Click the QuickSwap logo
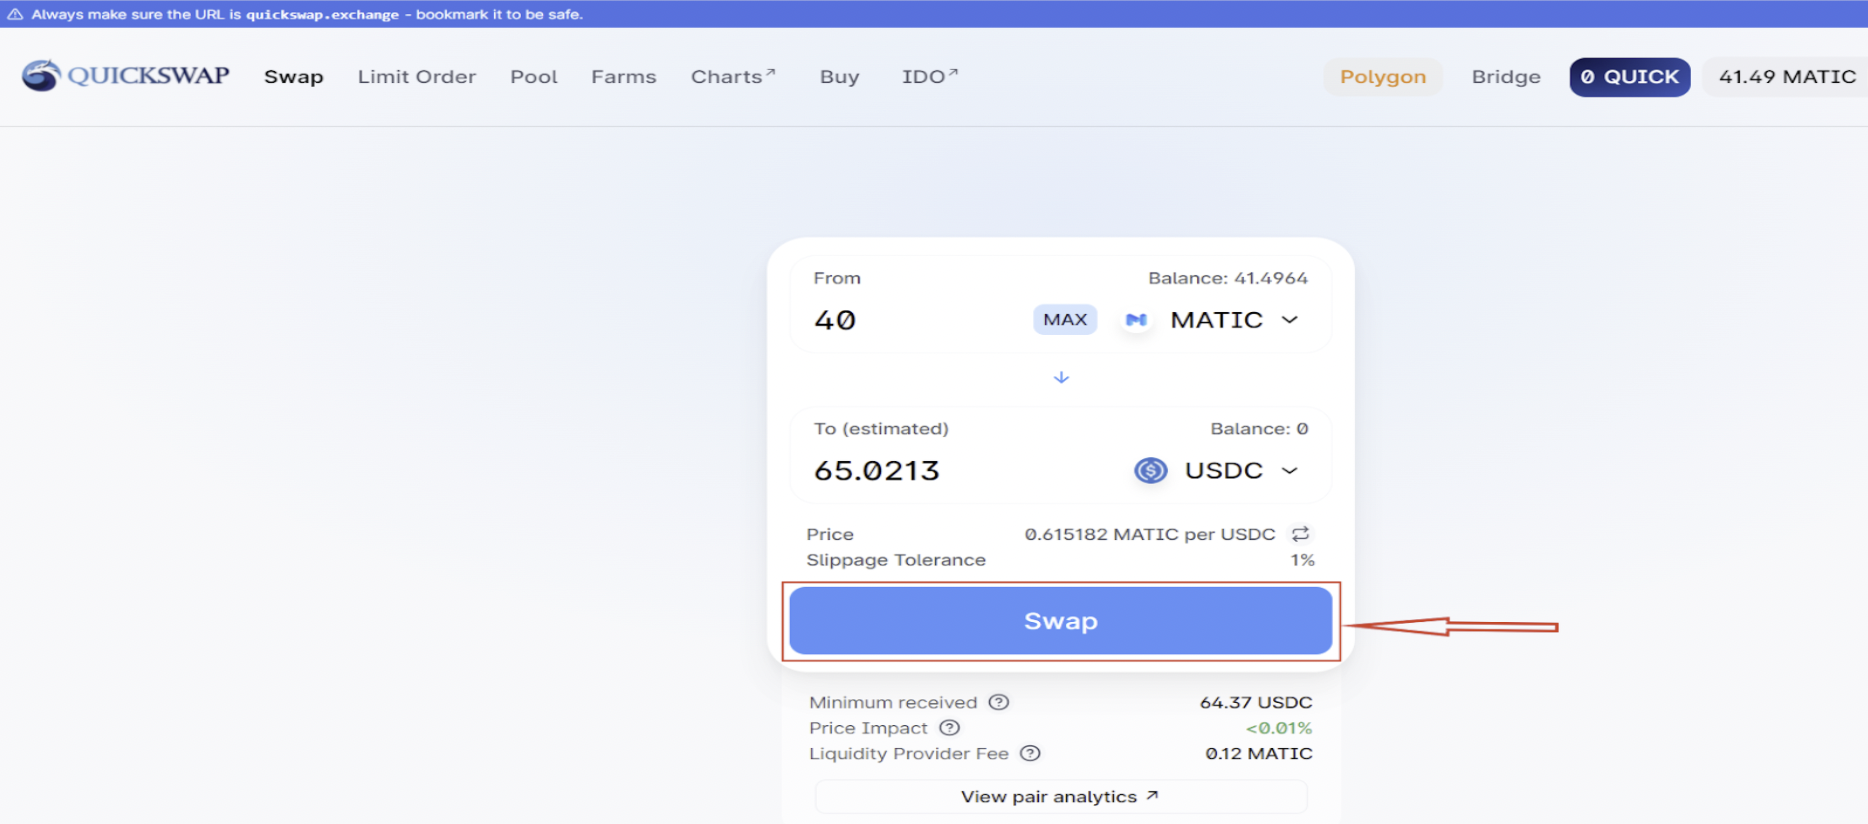1868x824 pixels. pos(126,76)
